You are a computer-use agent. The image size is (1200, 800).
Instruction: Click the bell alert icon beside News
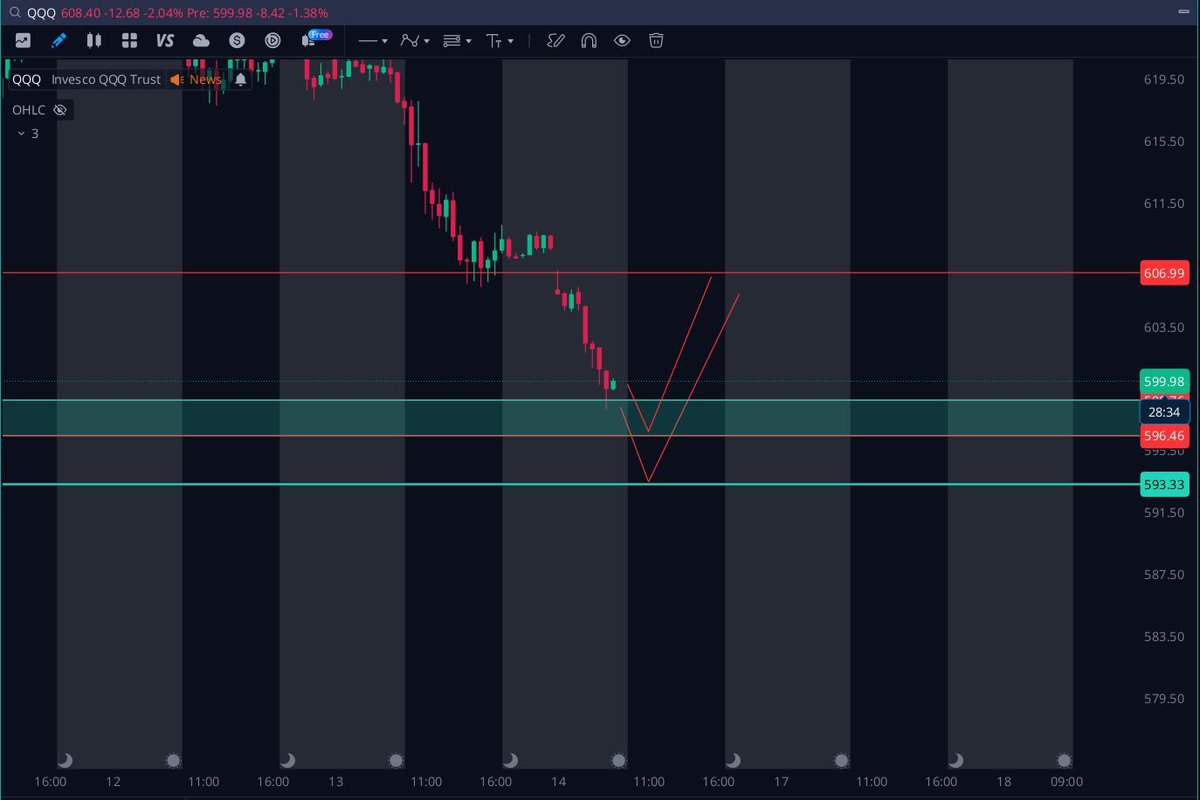click(x=241, y=79)
